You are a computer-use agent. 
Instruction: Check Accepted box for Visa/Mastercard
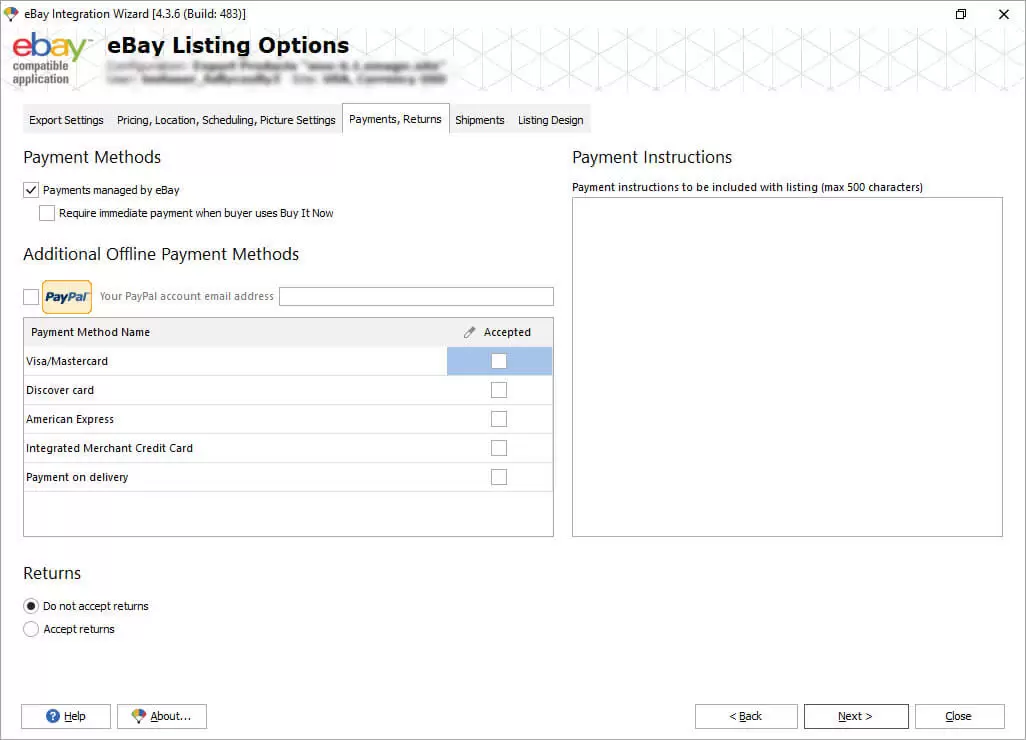pyautogui.click(x=499, y=361)
